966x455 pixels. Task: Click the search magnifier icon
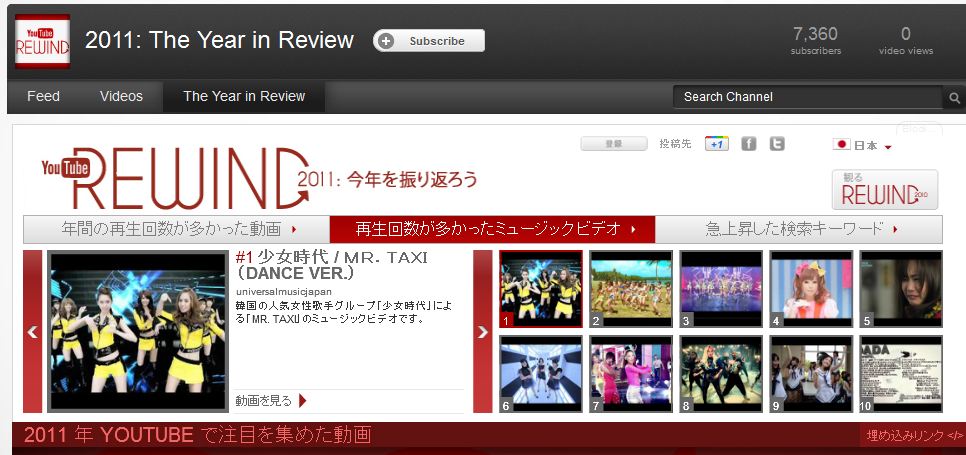[x=954, y=97]
